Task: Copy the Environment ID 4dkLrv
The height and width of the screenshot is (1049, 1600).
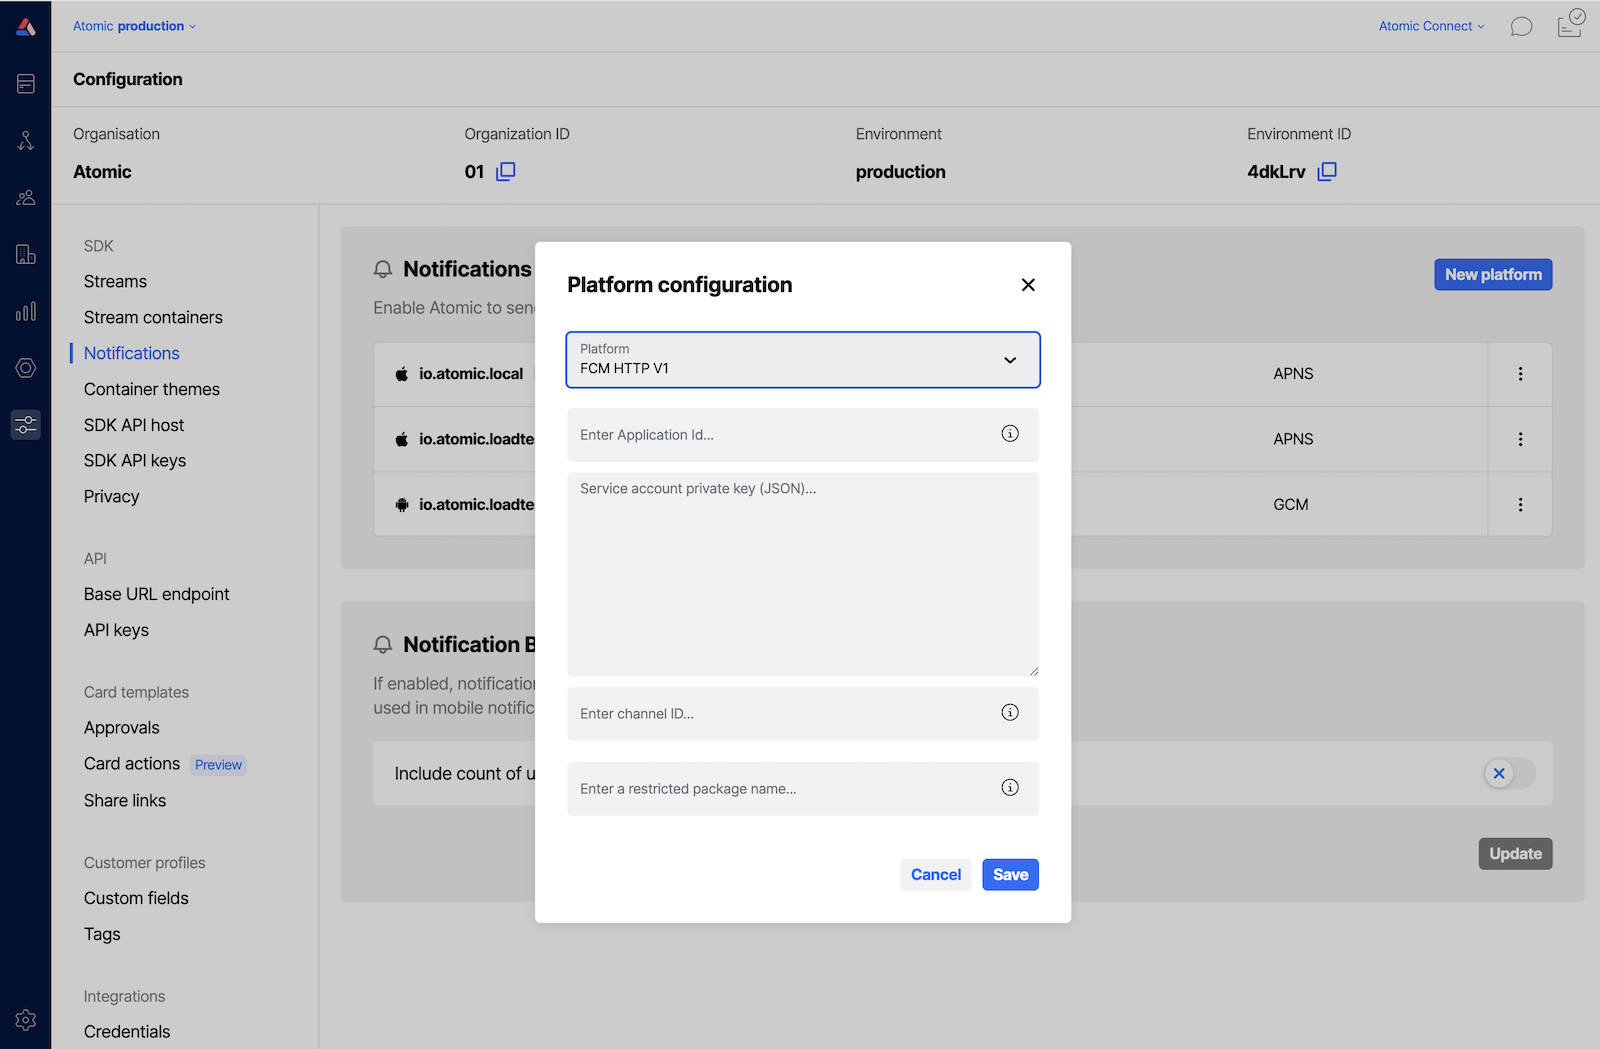Action: pos(1327,171)
